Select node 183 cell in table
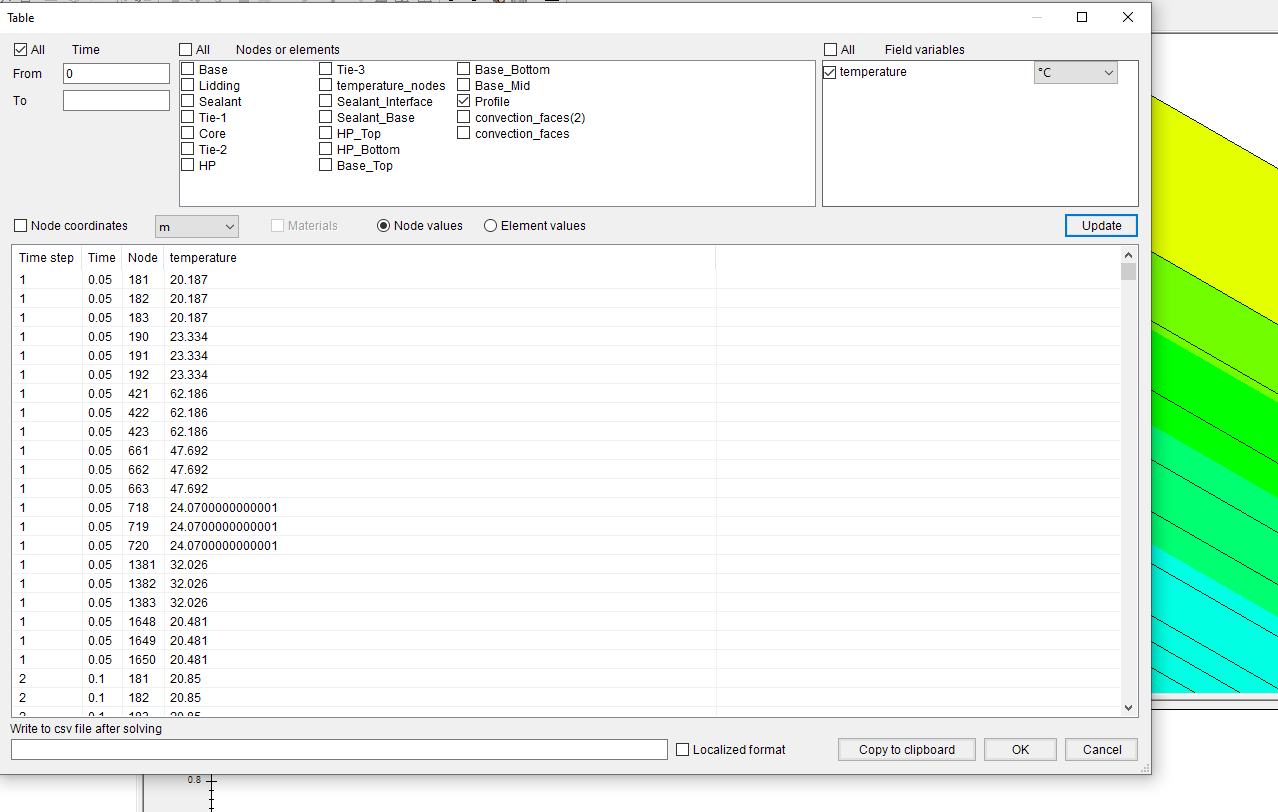The image size is (1278, 812). pyautogui.click(x=138, y=318)
